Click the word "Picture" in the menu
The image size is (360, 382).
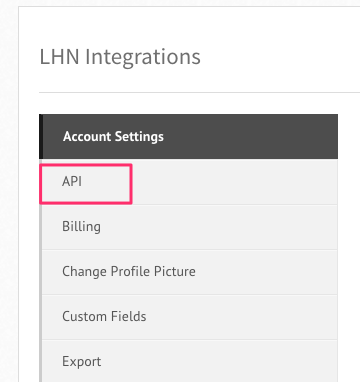[175, 271]
